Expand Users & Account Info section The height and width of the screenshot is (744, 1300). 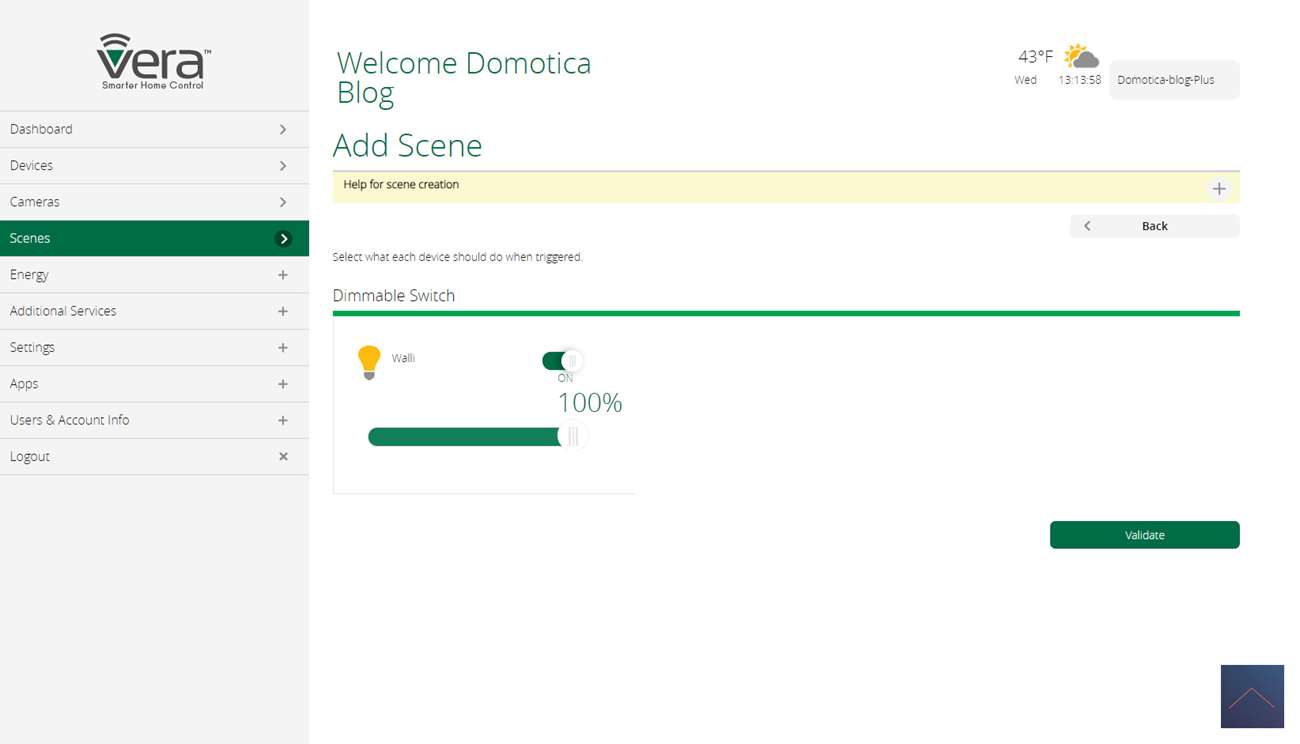click(283, 421)
